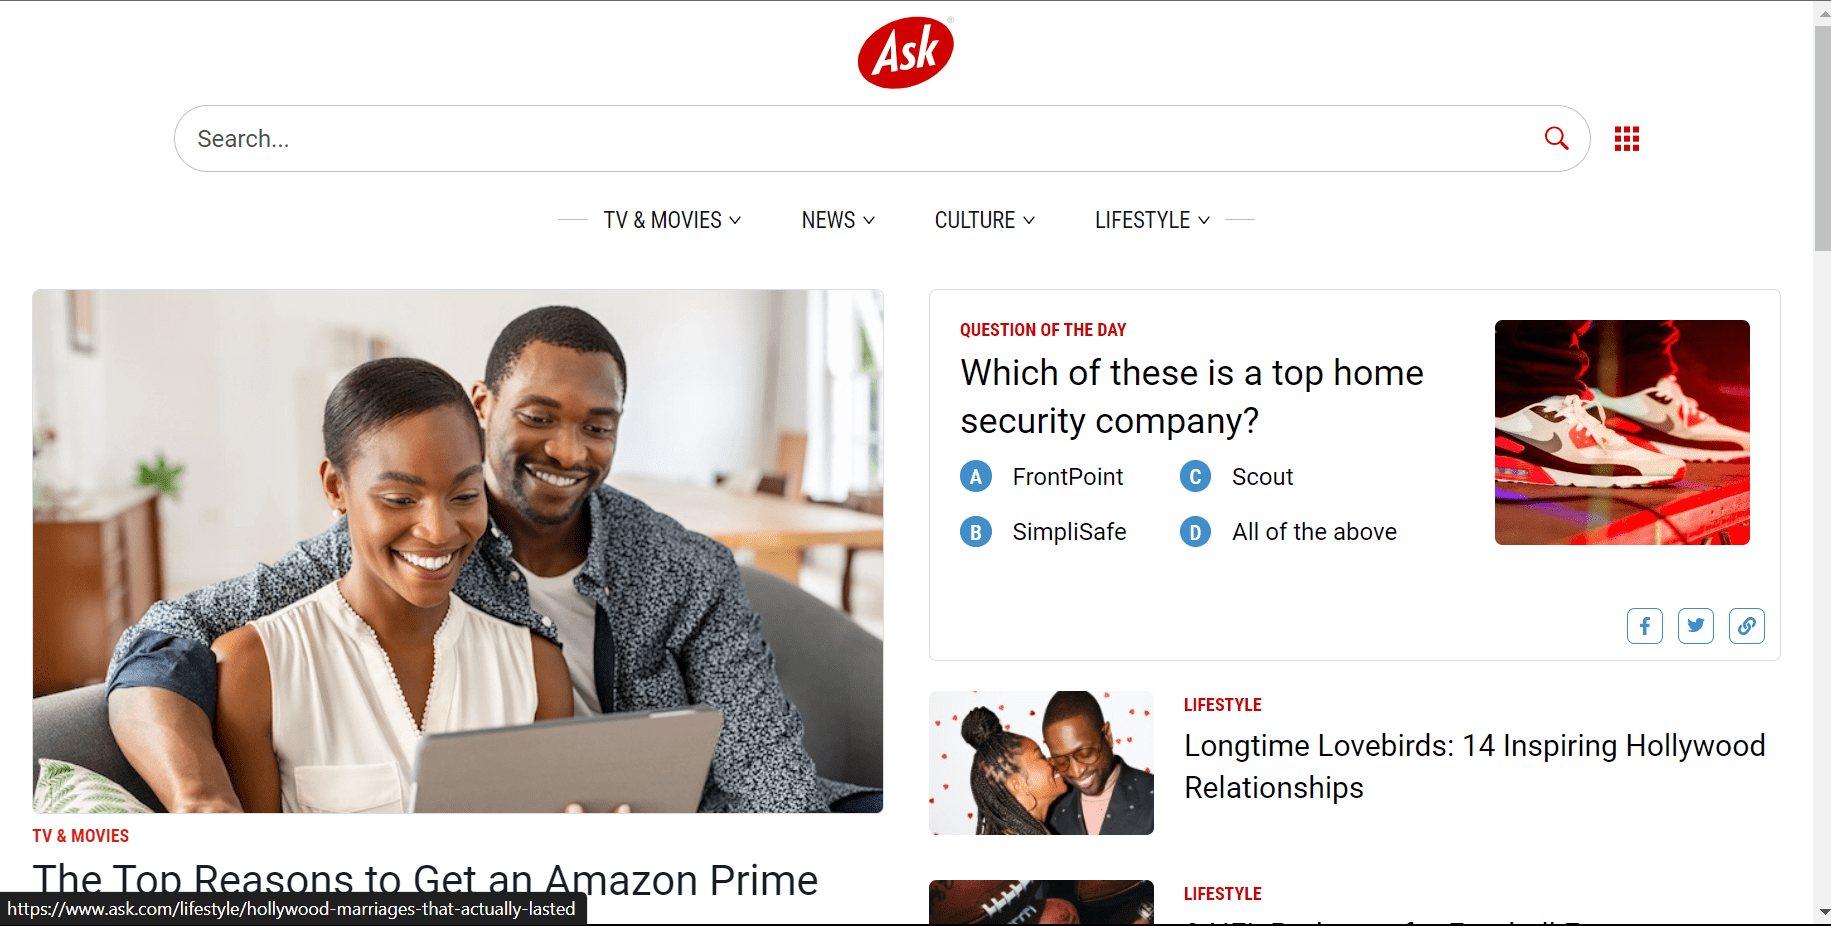Open the red grid apps menu icon

click(x=1627, y=139)
